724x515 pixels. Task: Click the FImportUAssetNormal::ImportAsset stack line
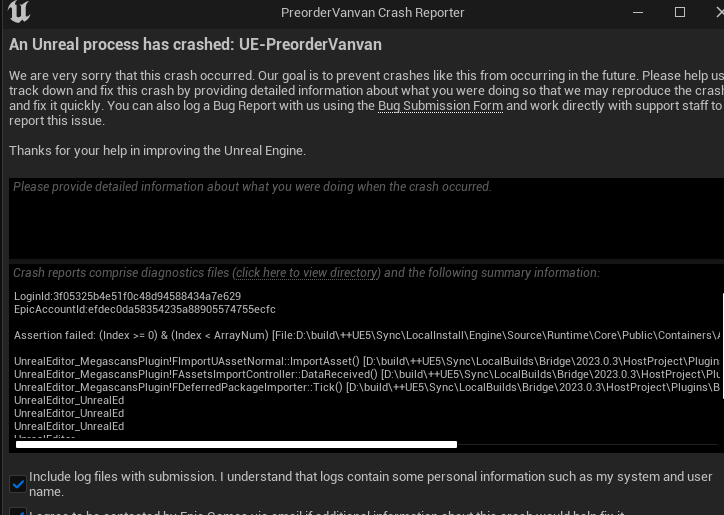point(367,361)
